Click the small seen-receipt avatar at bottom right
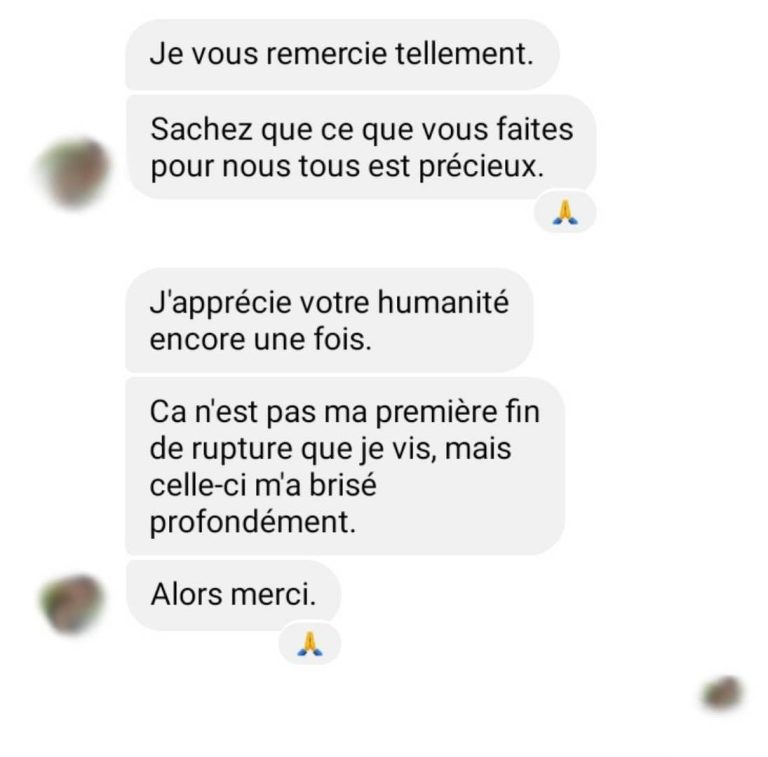This screenshot has width=768, height=757. point(723,693)
